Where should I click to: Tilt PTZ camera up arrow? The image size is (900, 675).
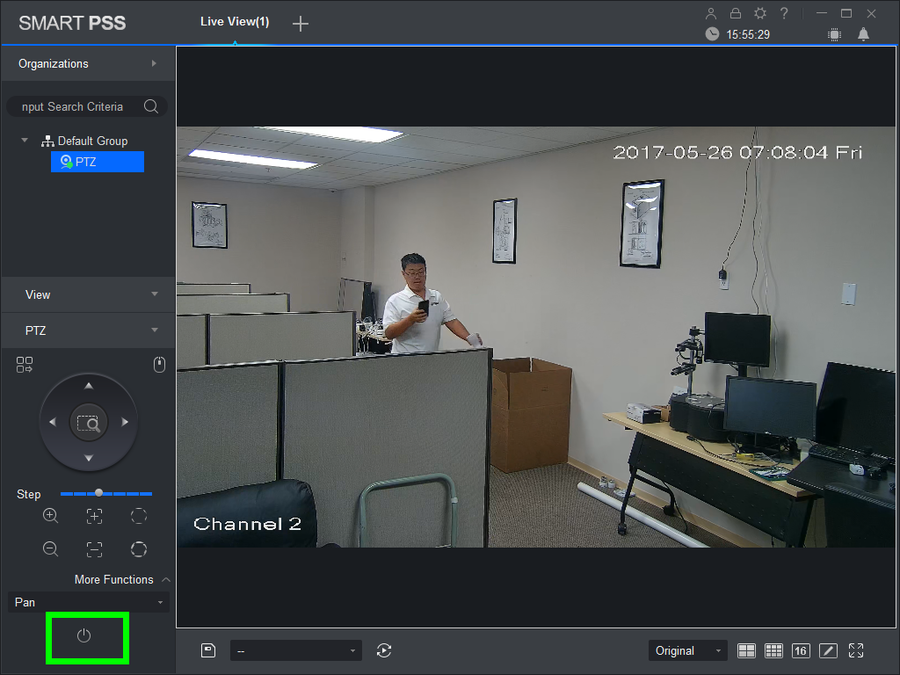88,386
